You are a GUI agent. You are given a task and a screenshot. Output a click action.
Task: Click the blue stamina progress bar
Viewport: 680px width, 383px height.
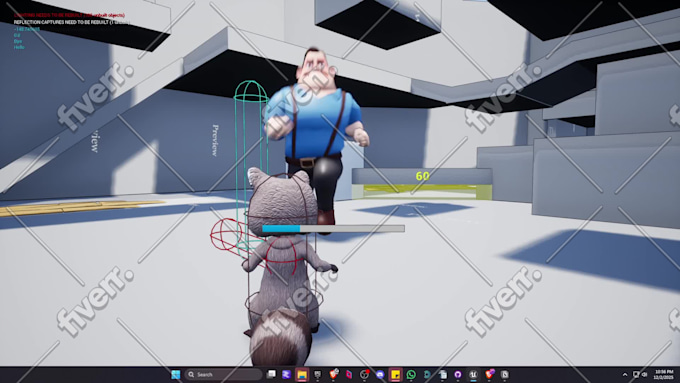(x=333, y=228)
